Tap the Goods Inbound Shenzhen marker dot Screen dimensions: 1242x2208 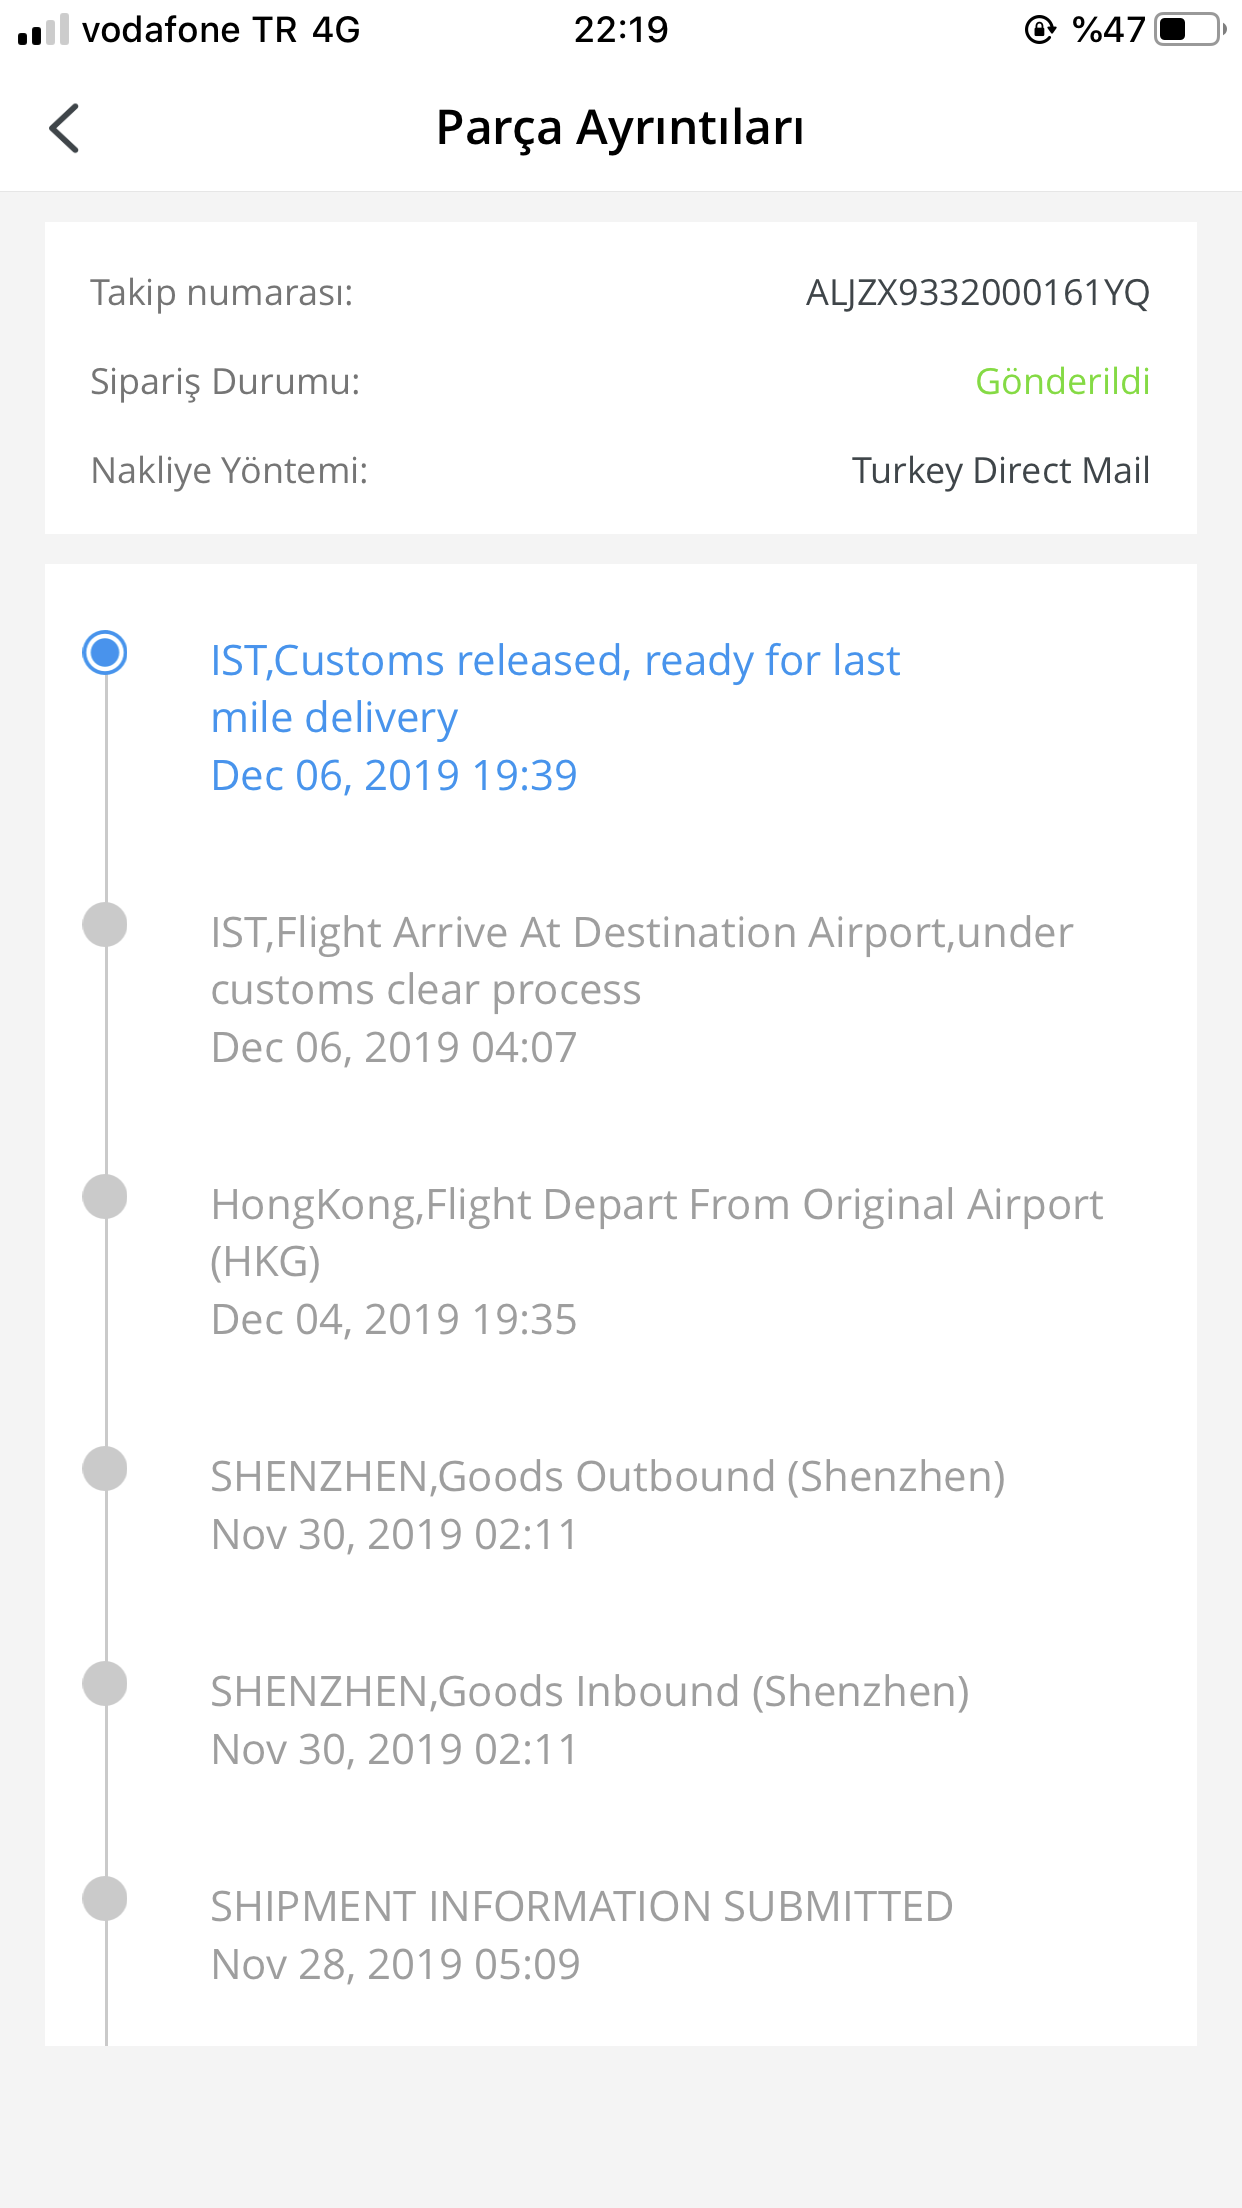click(x=105, y=1684)
